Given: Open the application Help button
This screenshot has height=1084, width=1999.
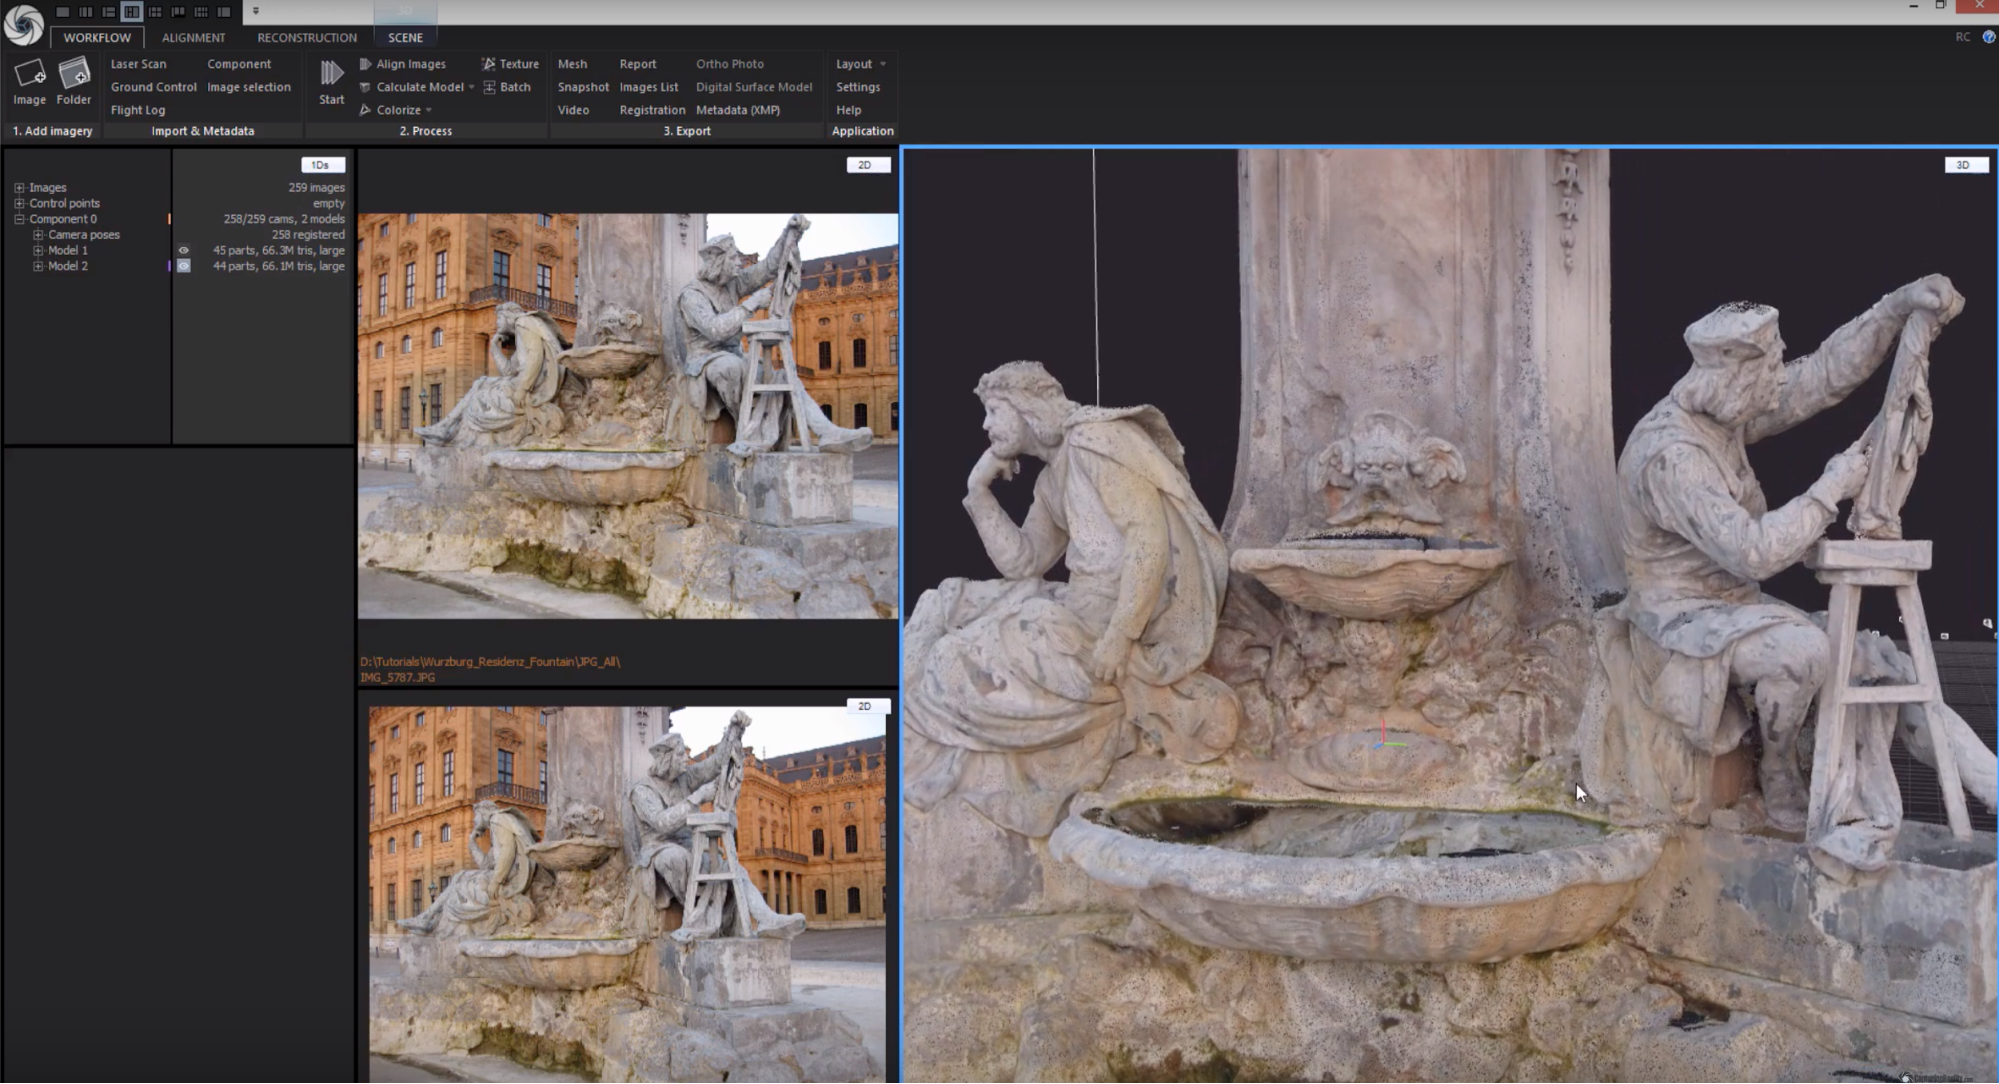Looking at the screenshot, I should (848, 110).
